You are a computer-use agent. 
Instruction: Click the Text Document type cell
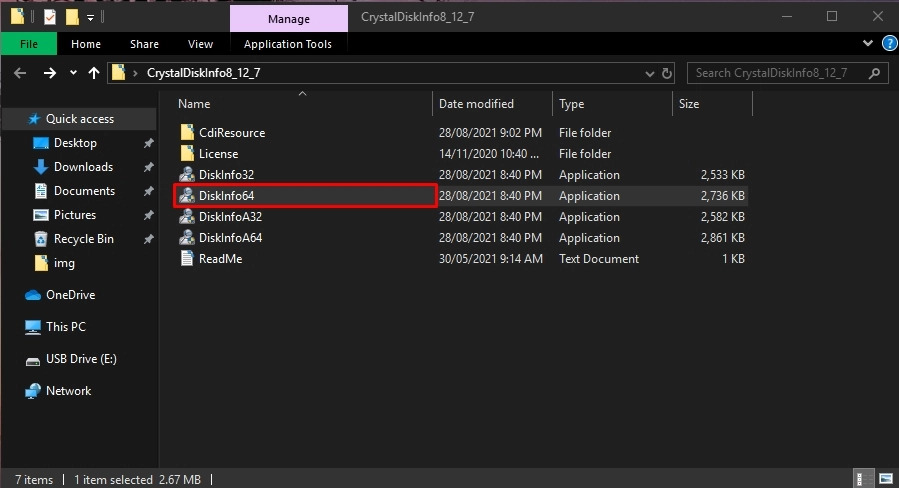coord(599,259)
